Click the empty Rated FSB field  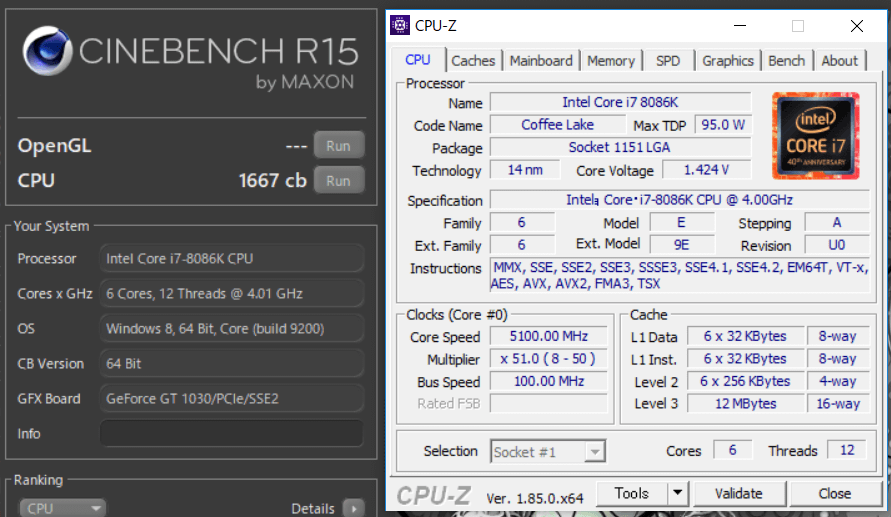548,404
